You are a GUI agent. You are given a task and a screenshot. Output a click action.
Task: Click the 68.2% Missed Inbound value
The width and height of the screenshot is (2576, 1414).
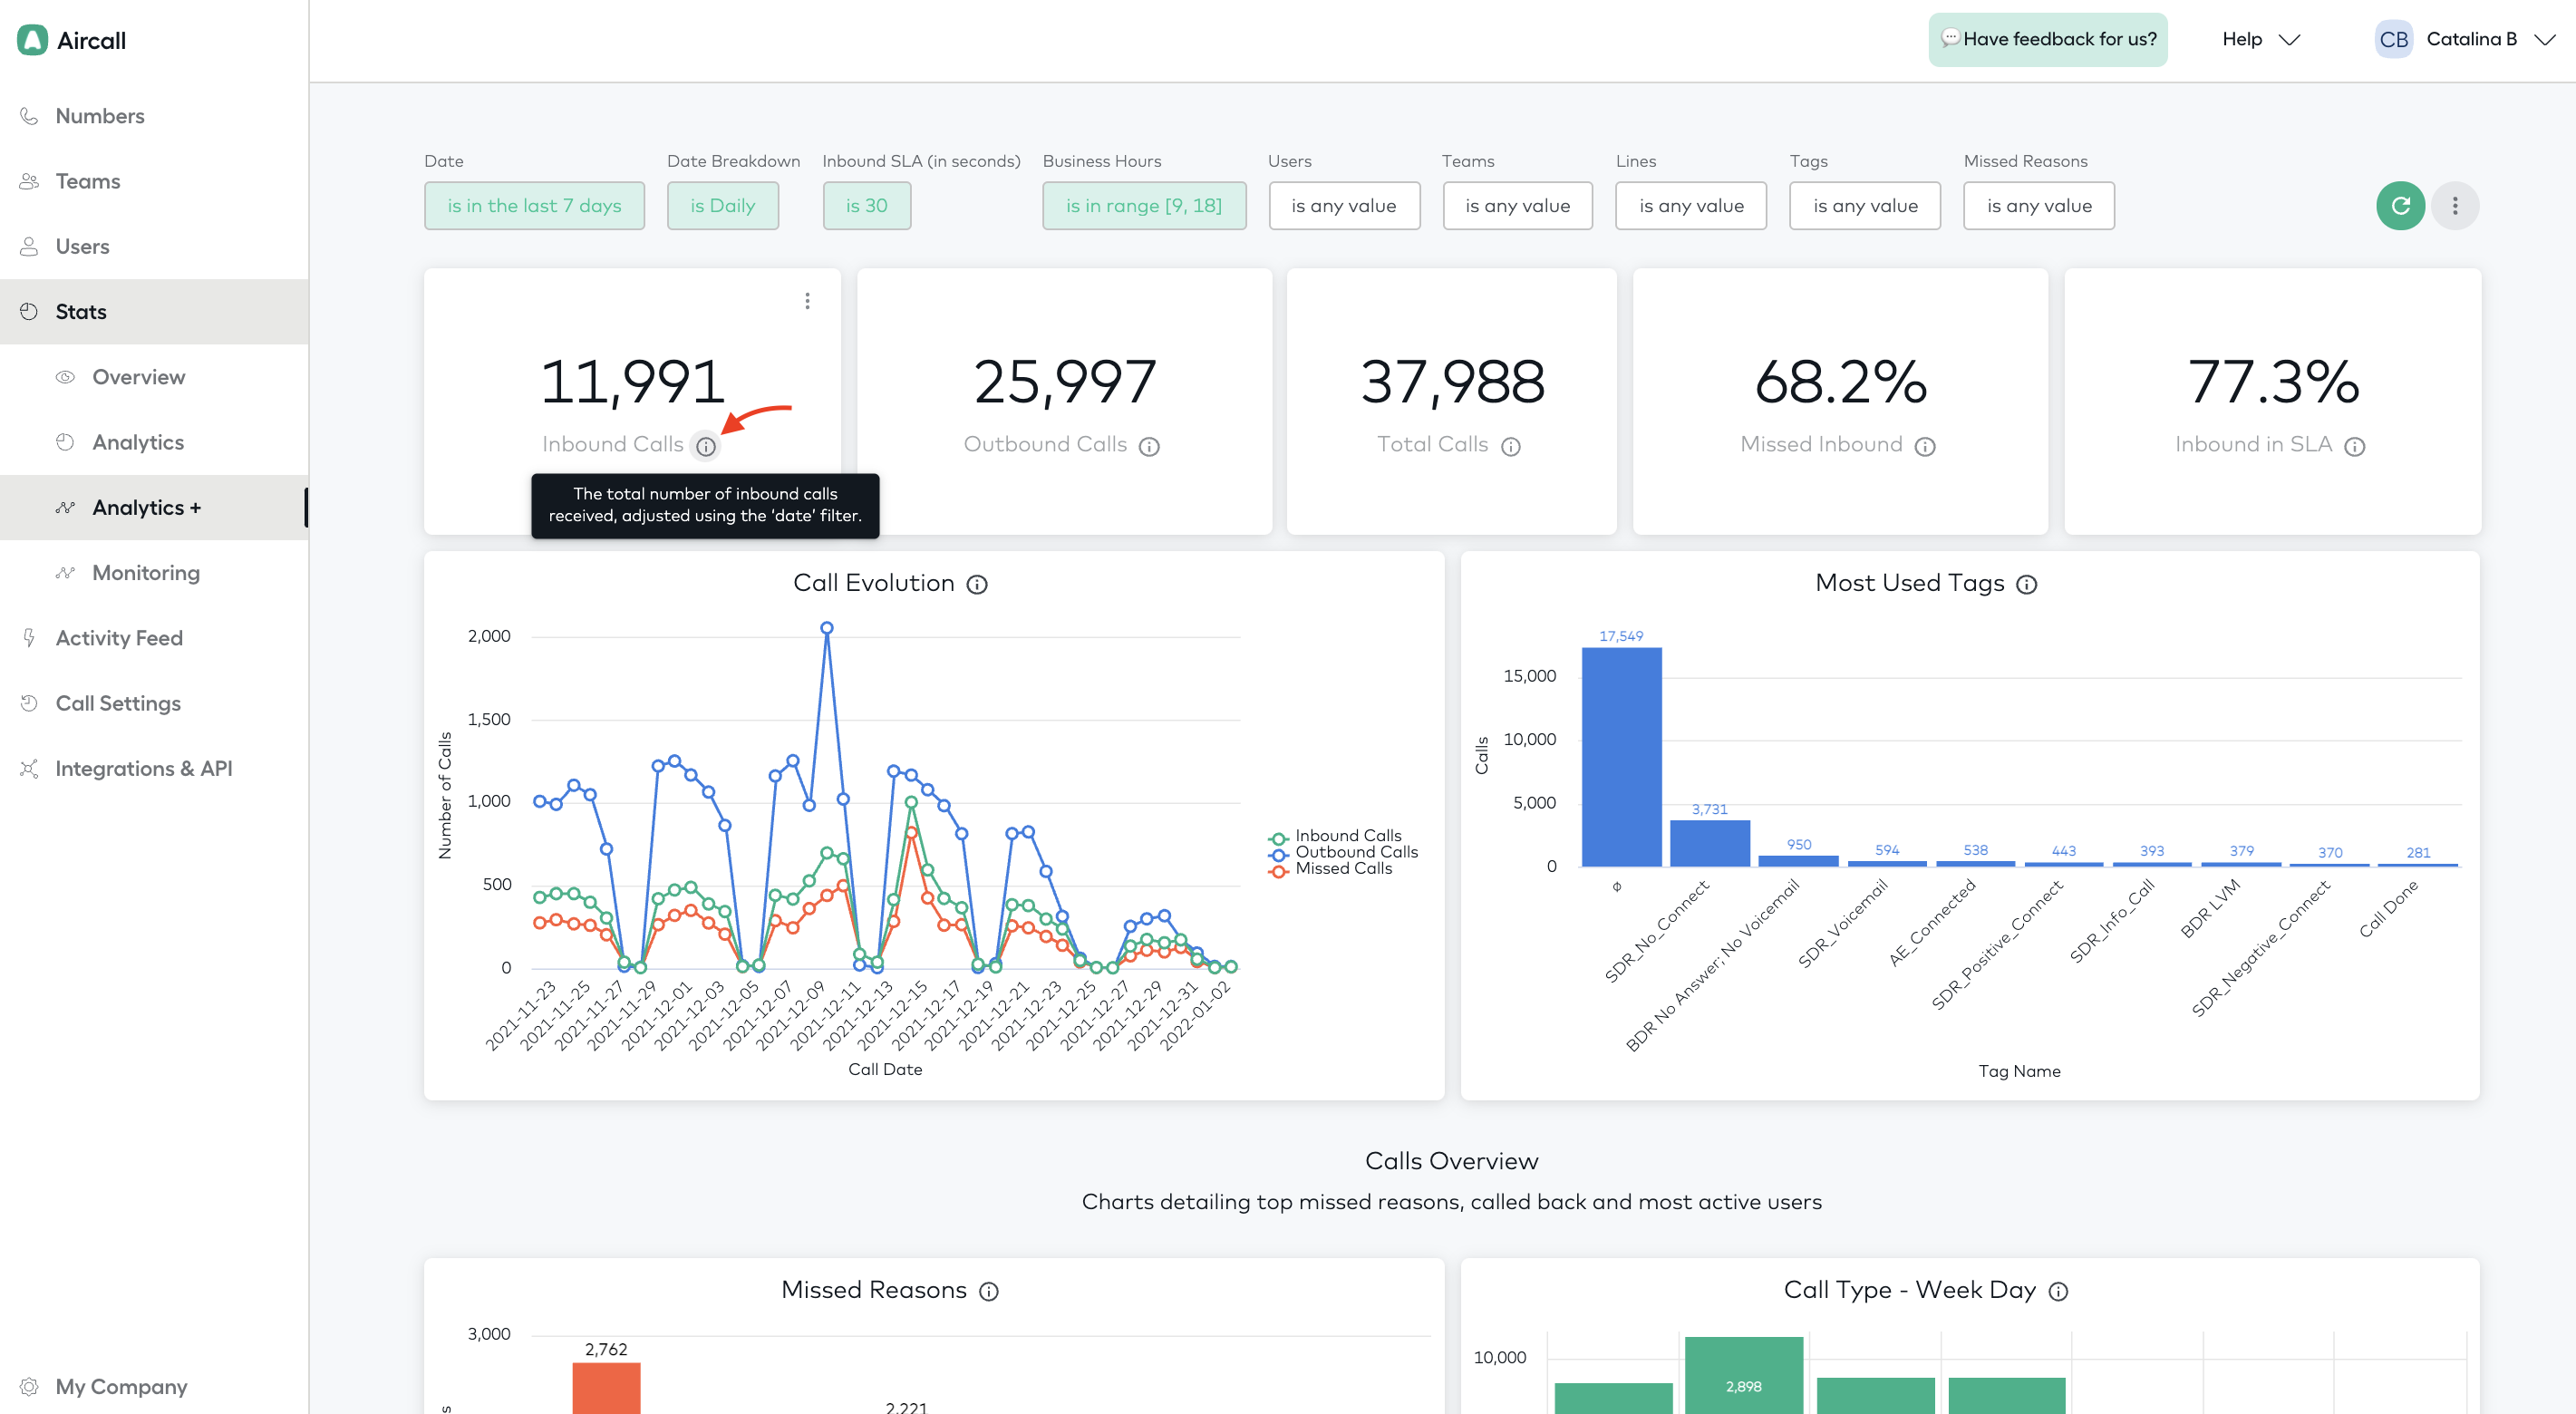click(x=1840, y=382)
